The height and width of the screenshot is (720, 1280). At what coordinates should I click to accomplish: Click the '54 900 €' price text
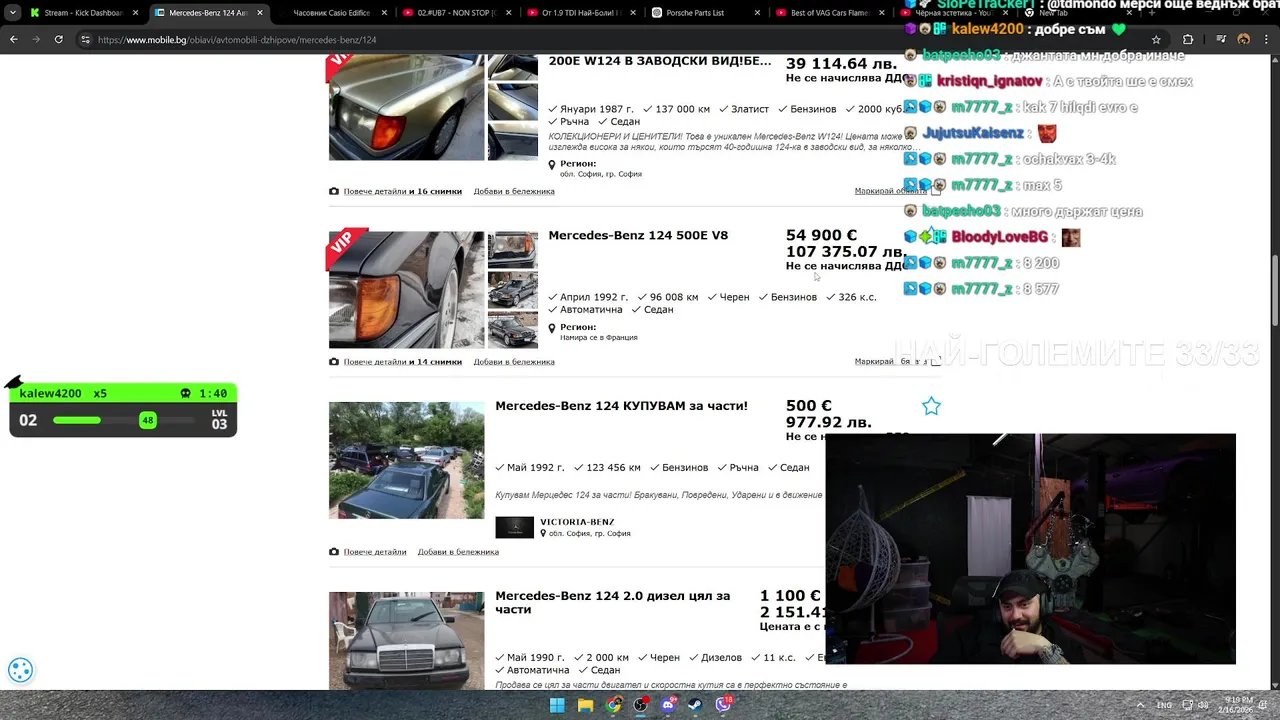821,235
